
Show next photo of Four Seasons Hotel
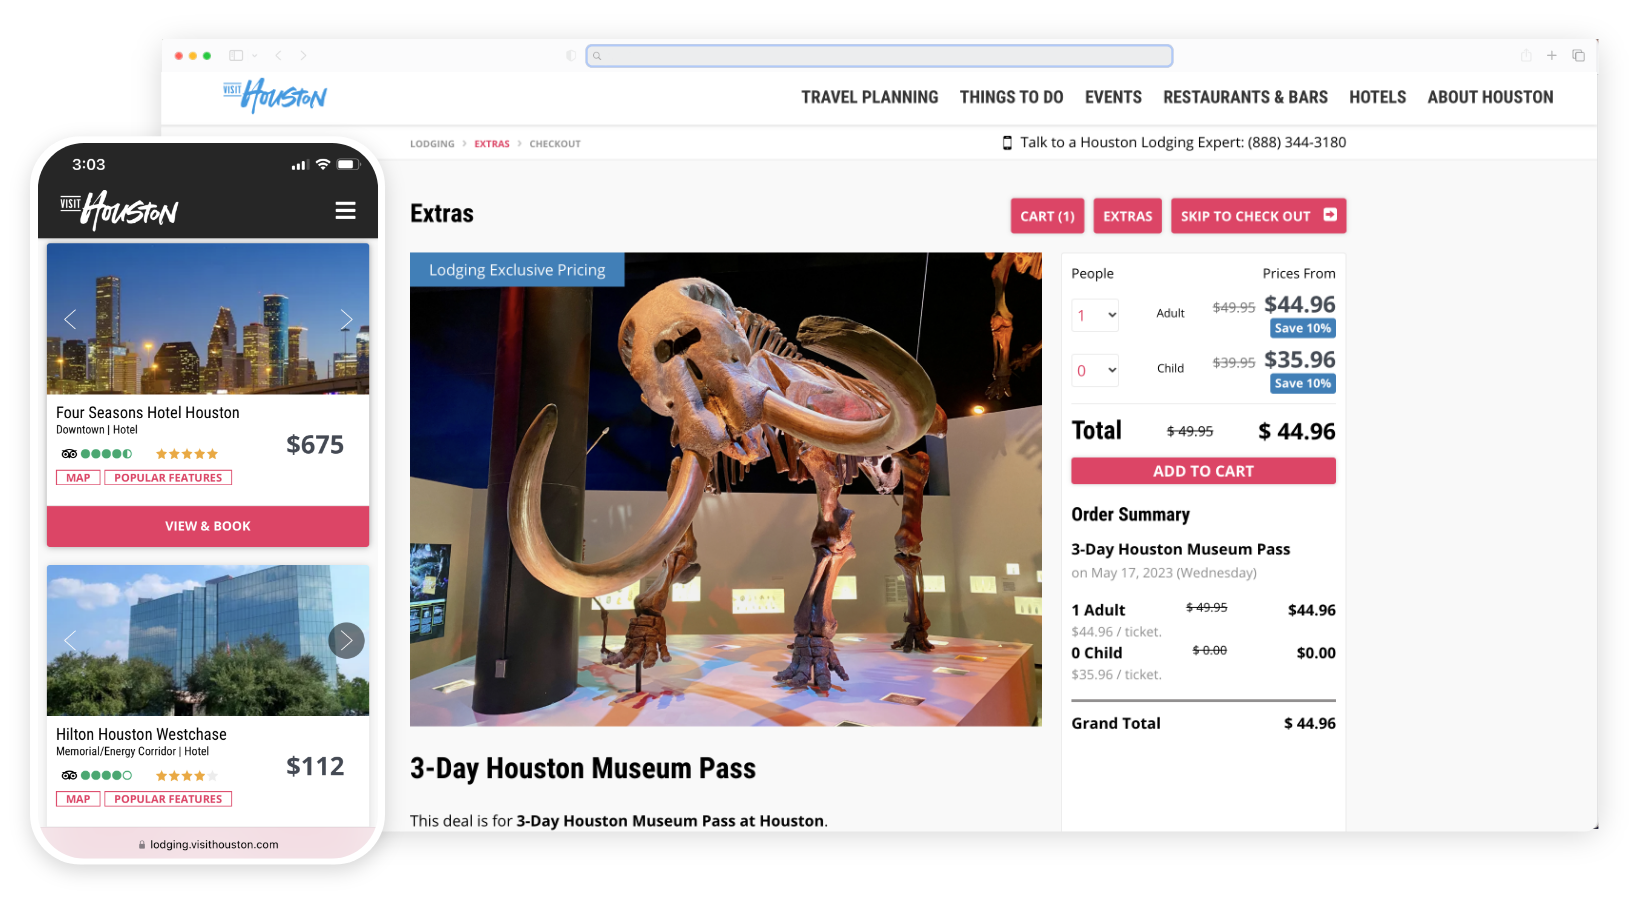pyautogui.click(x=346, y=319)
